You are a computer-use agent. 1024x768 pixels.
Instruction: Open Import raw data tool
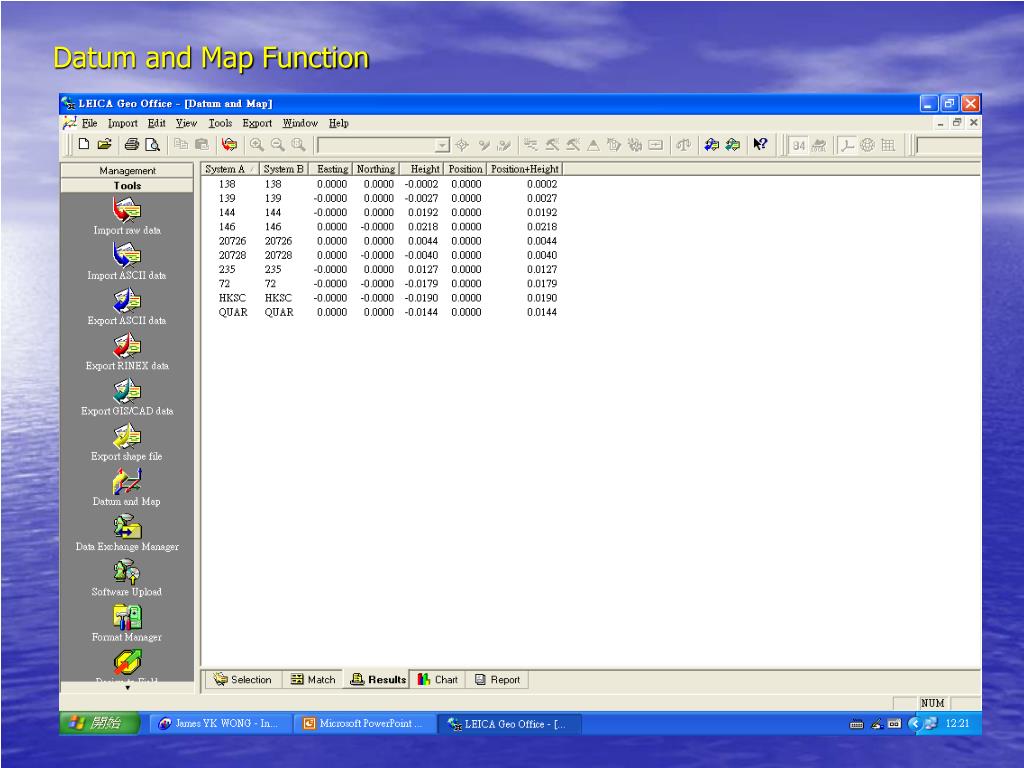pos(127,216)
